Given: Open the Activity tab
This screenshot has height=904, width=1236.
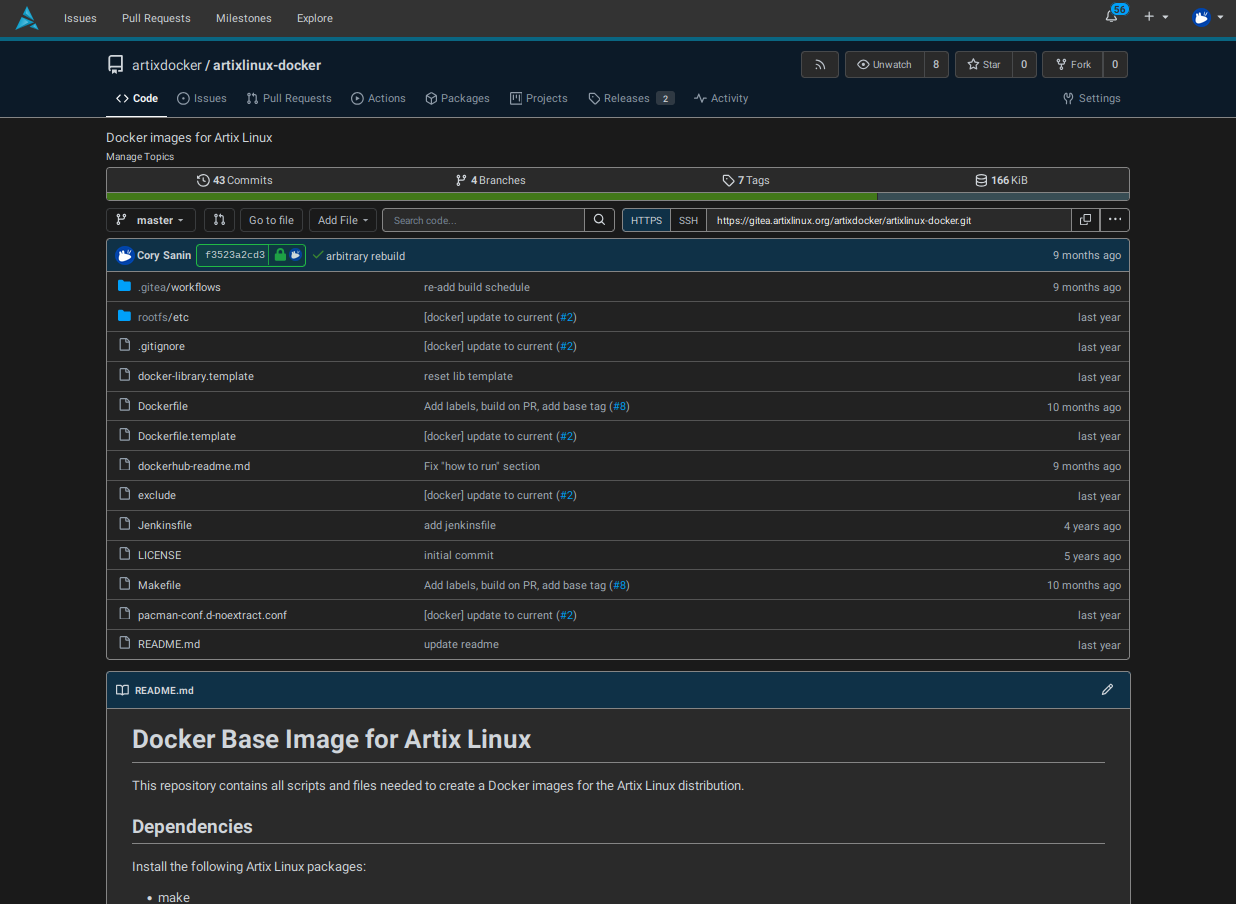Looking at the screenshot, I should [721, 99].
